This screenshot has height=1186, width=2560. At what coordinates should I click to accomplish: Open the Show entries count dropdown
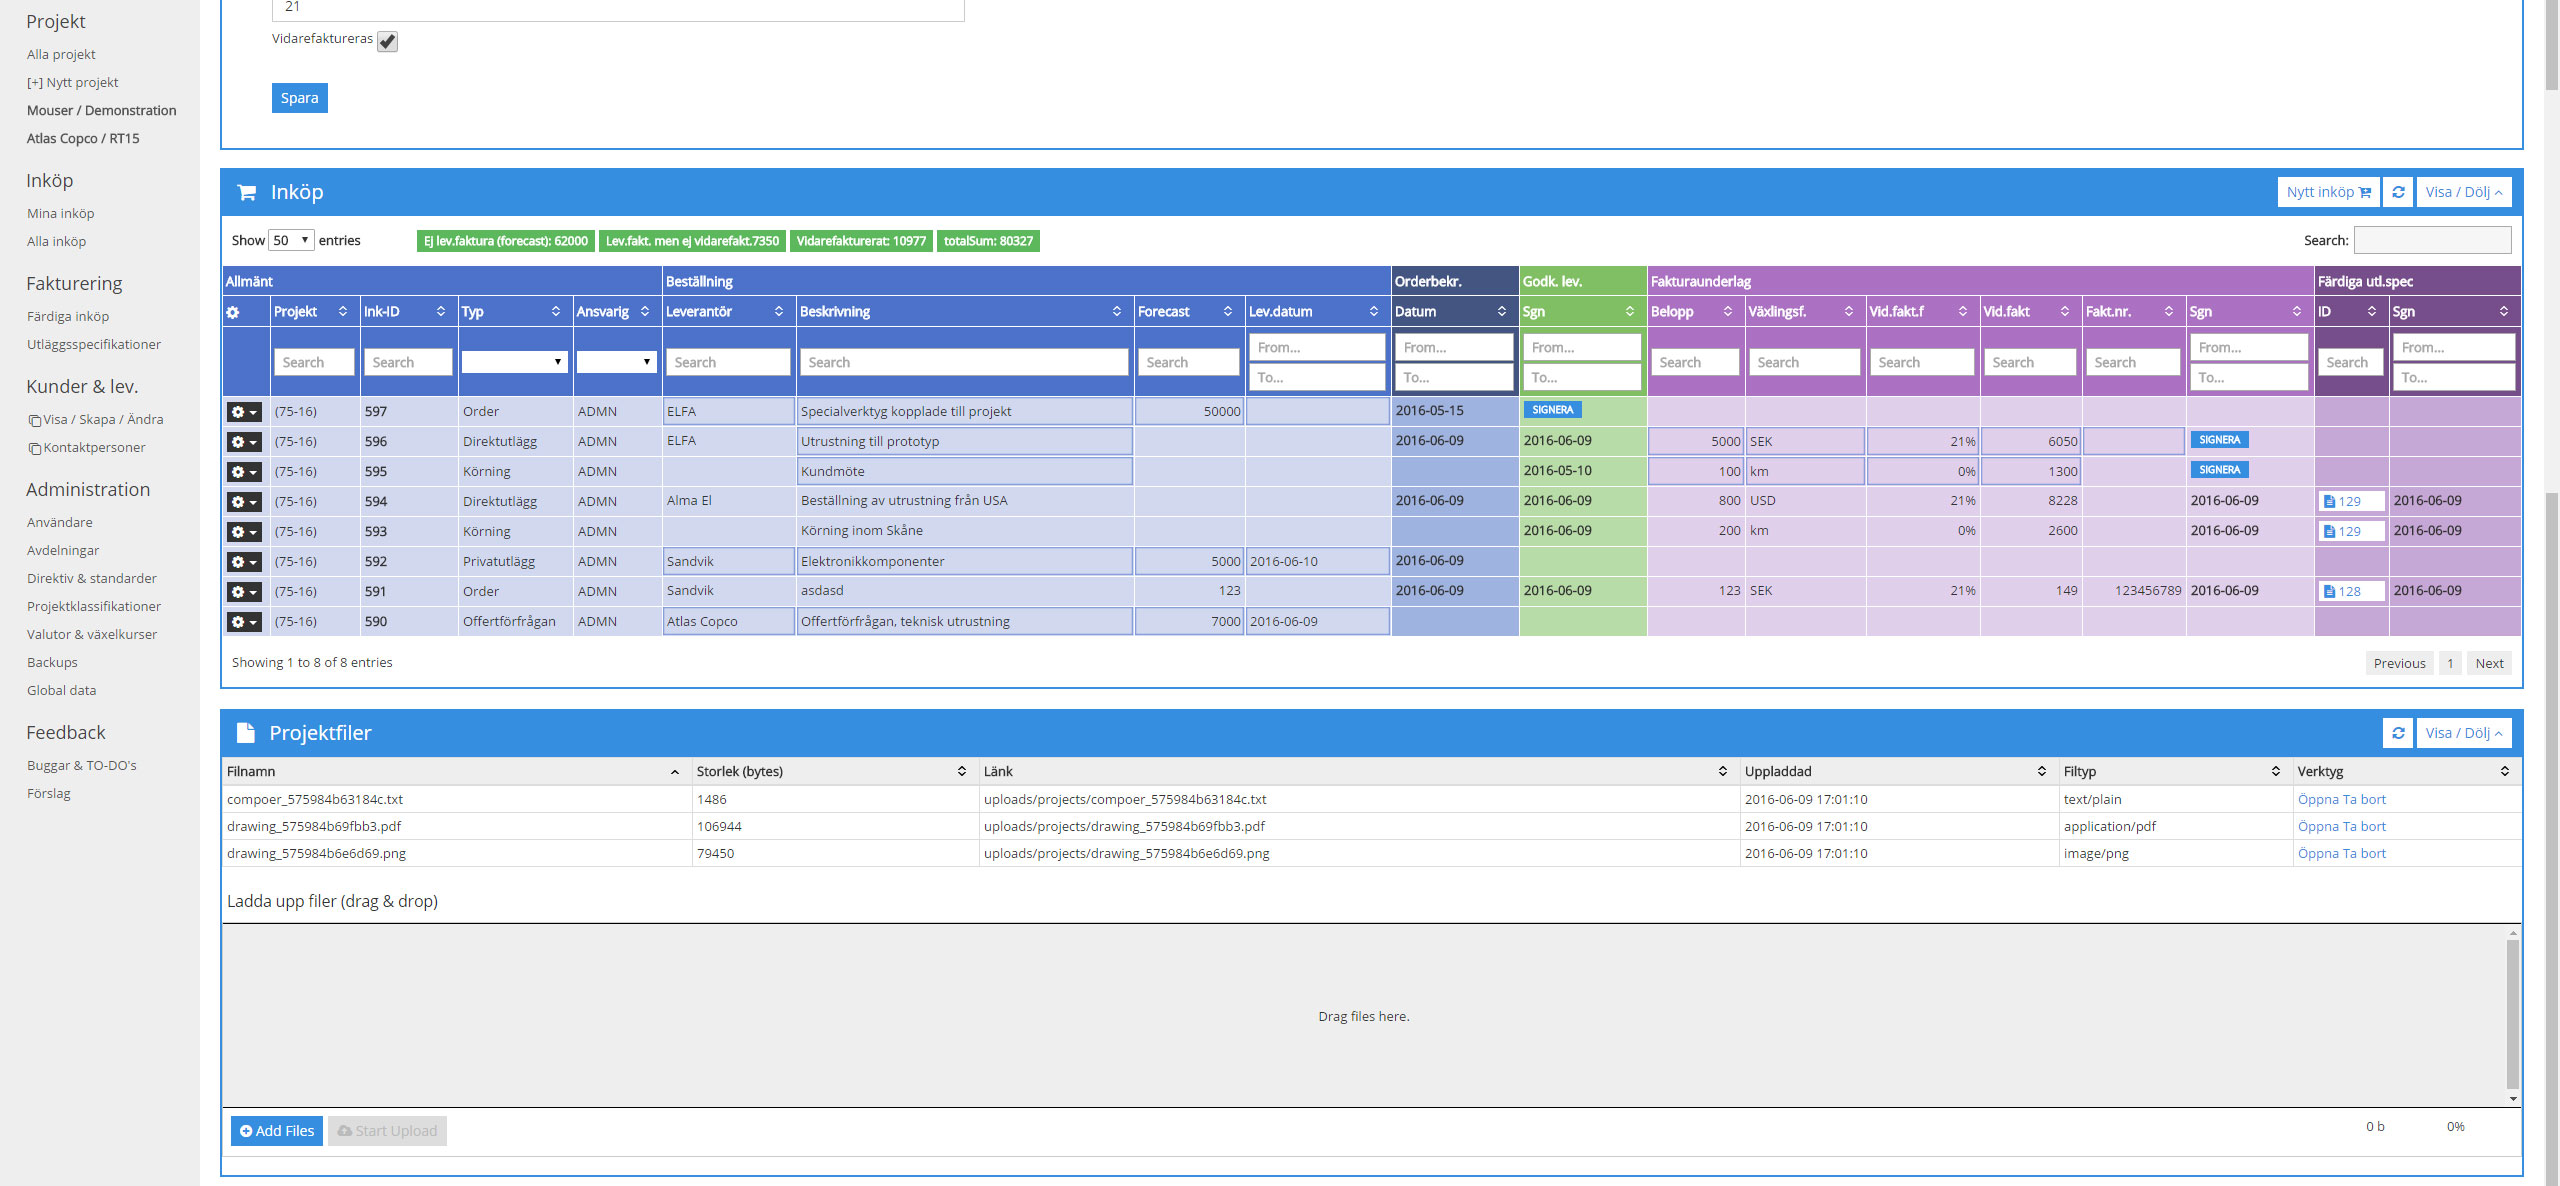click(291, 240)
